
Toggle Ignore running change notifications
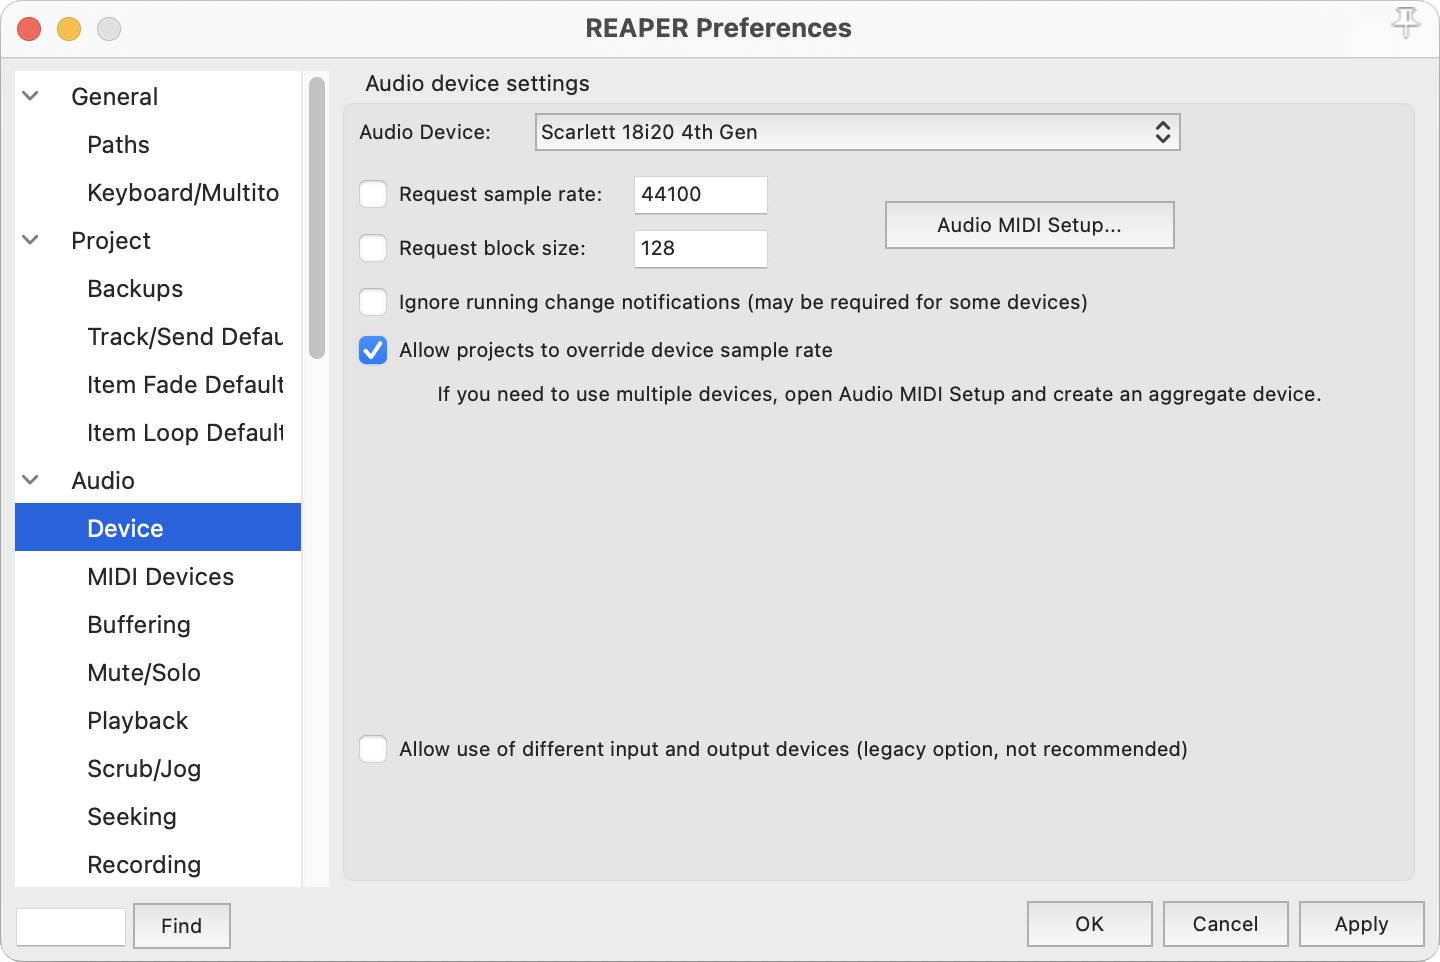click(373, 302)
